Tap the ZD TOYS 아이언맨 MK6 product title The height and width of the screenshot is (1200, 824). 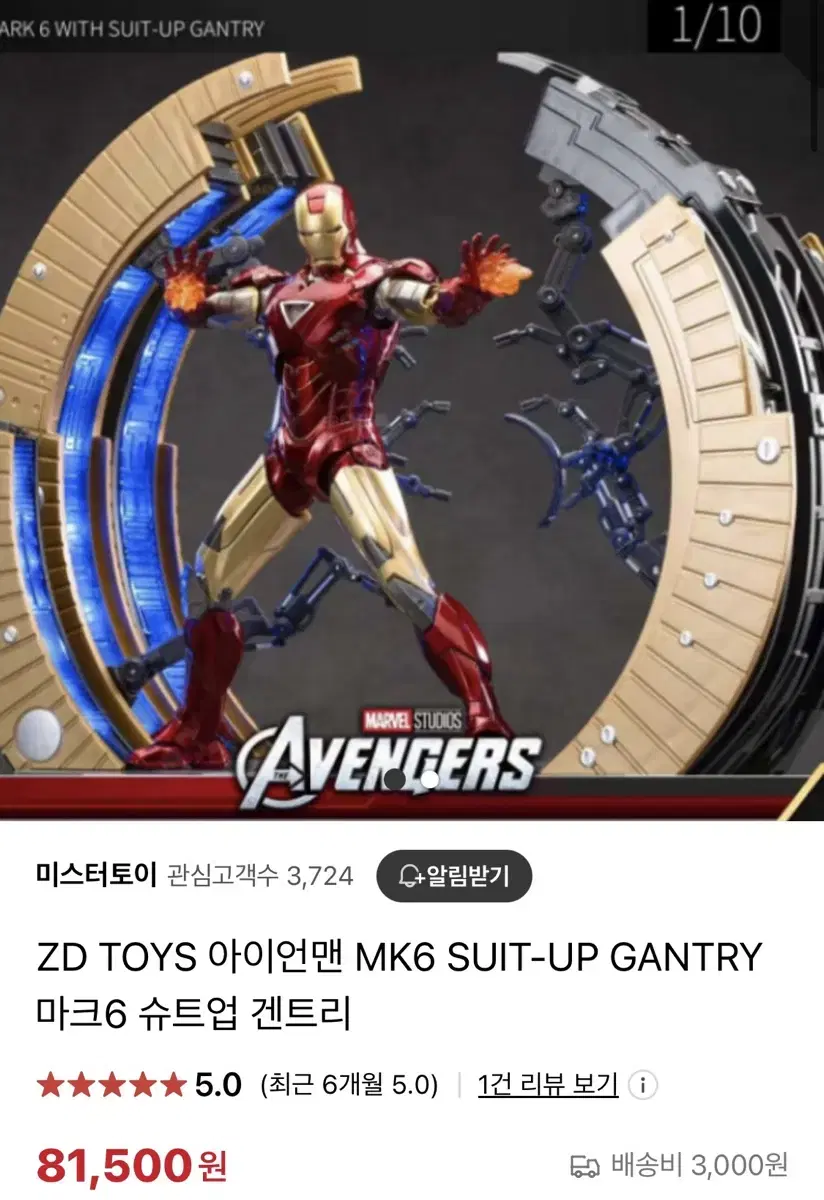[x=399, y=985]
